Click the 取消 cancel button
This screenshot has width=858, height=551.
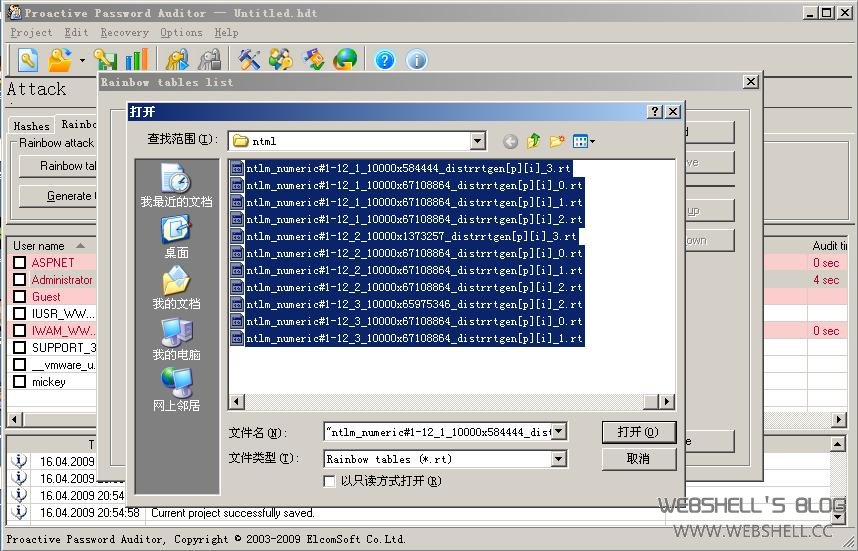pos(639,459)
